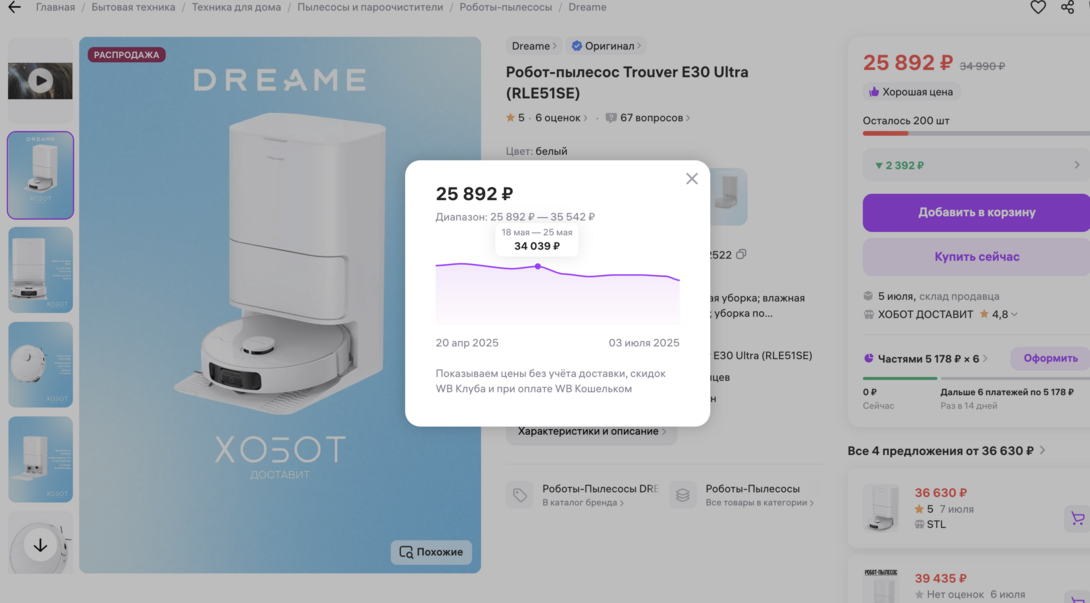
Task: Go back with the left arrow icon
Action: pos(14,7)
